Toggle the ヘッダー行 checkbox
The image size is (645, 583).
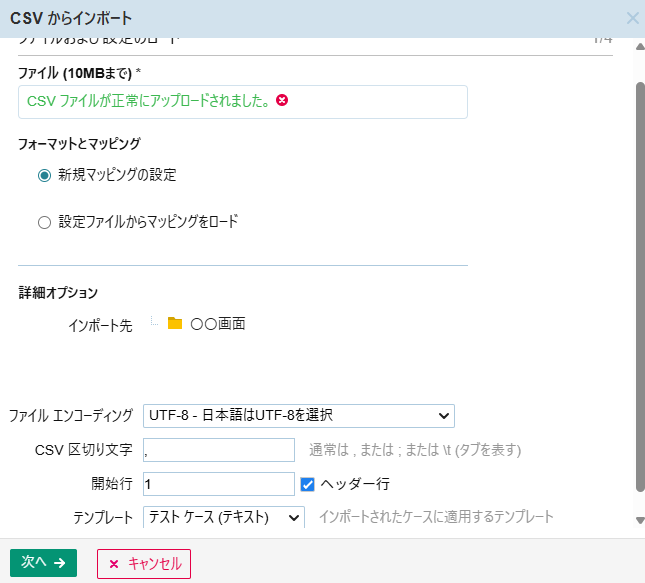(308, 484)
